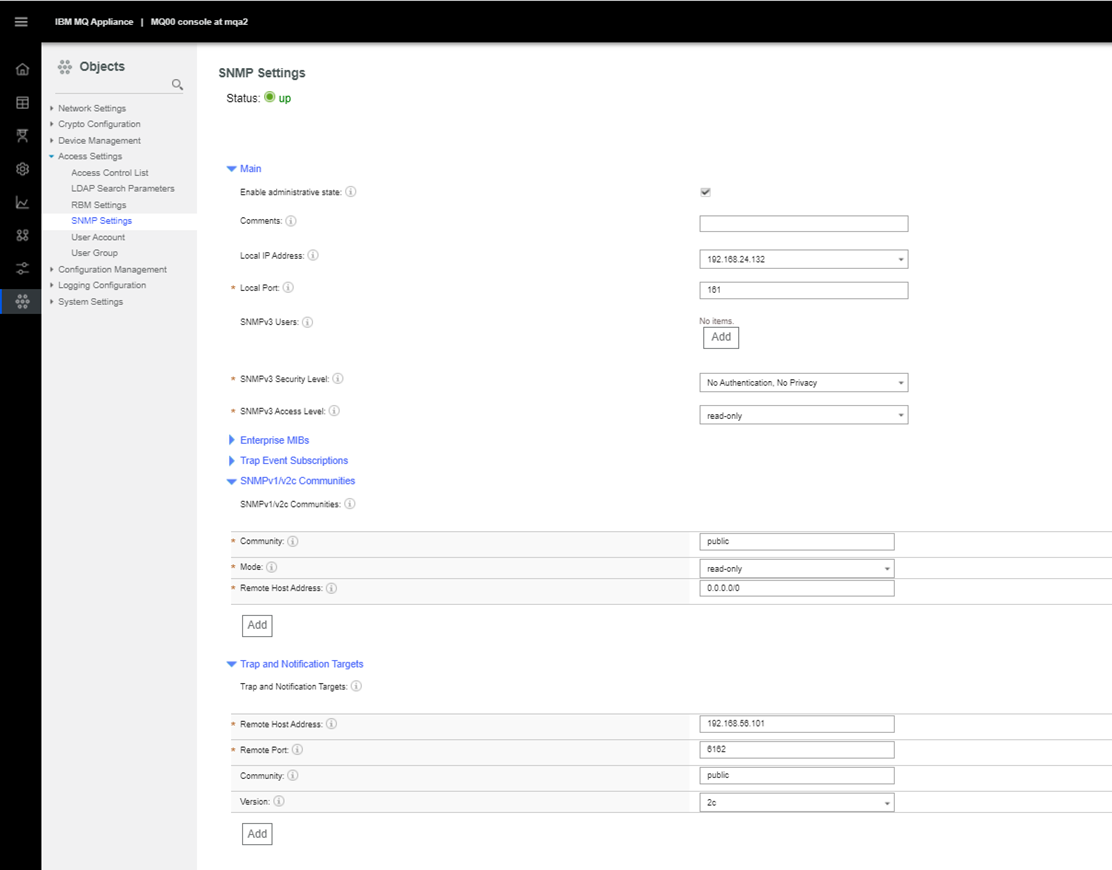Go to the Home icon in sidebar
1112x870 pixels.
[x=23, y=69]
